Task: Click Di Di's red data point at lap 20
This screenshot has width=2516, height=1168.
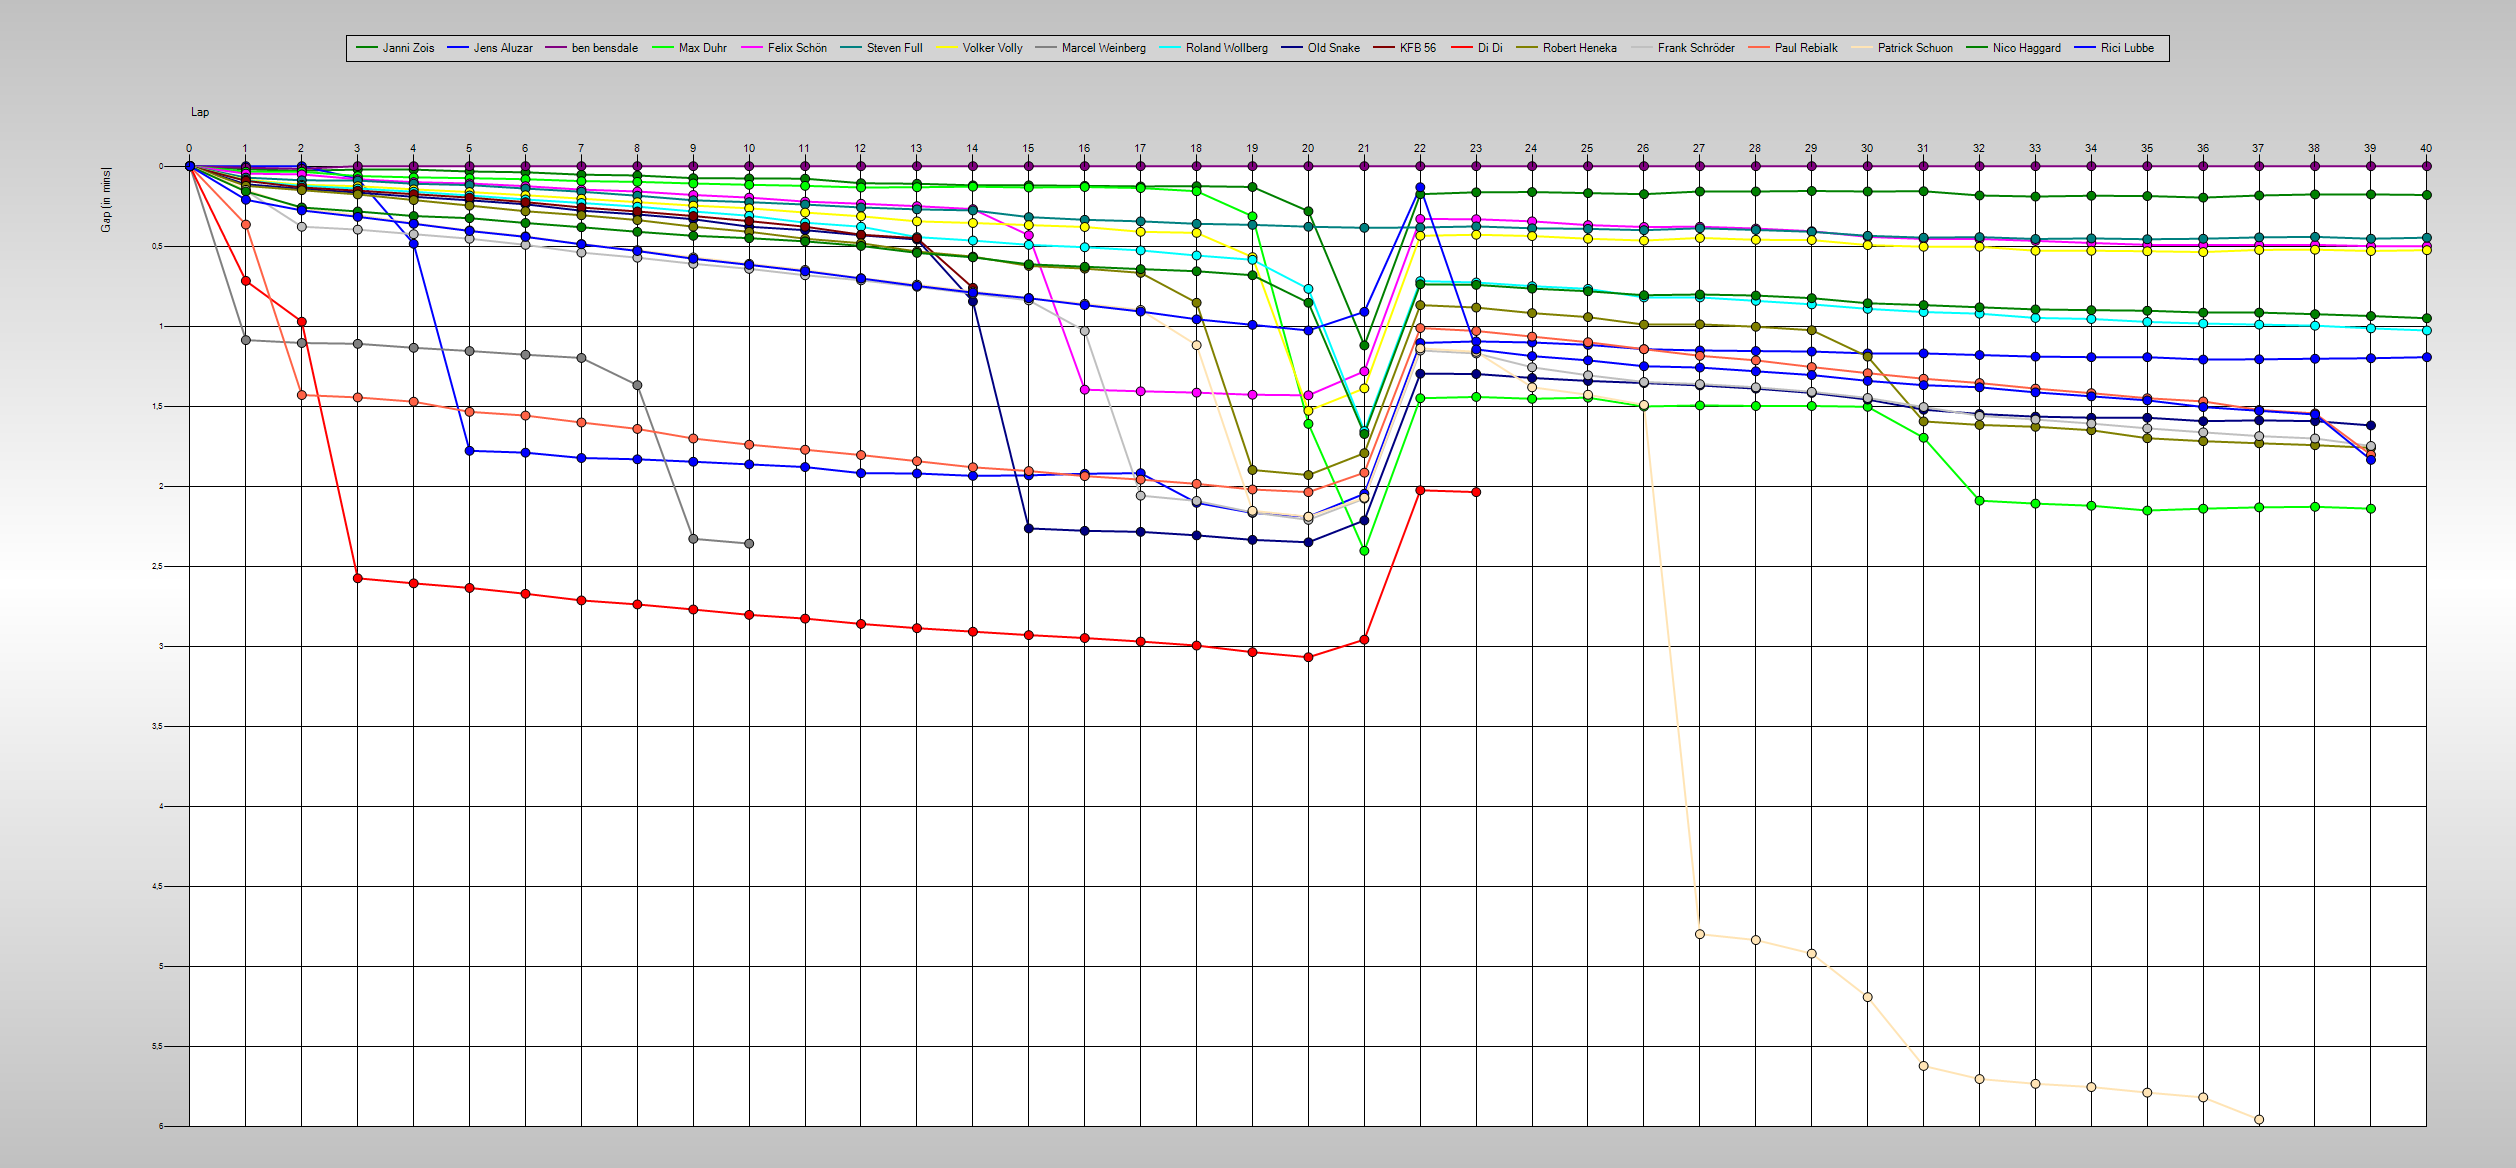Action: click(1309, 657)
